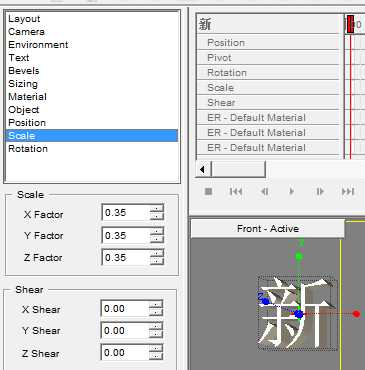Image resolution: width=365 pixels, height=370 pixels.
Task: Click the blue Z axis handle
Action: [x=265, y=301]
